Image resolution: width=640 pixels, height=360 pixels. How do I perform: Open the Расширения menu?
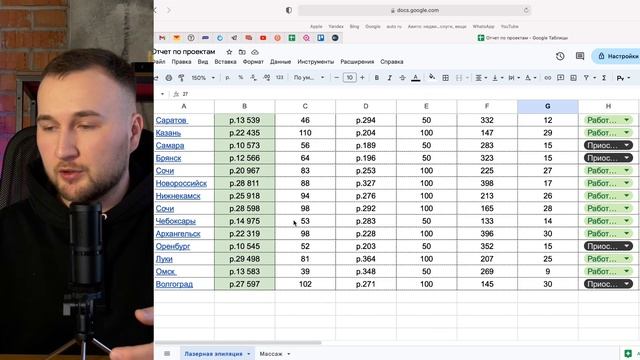coord(357,62)
